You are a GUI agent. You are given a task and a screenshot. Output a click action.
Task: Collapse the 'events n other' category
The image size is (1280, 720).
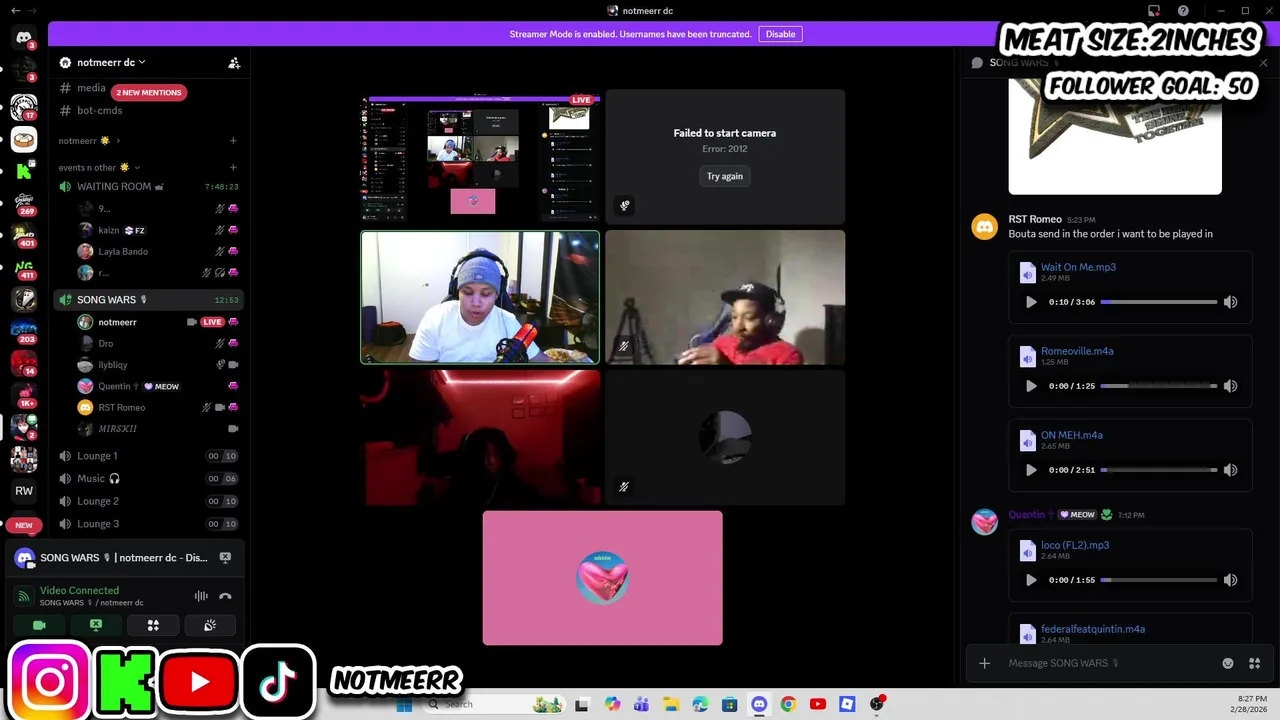point(99,167)
